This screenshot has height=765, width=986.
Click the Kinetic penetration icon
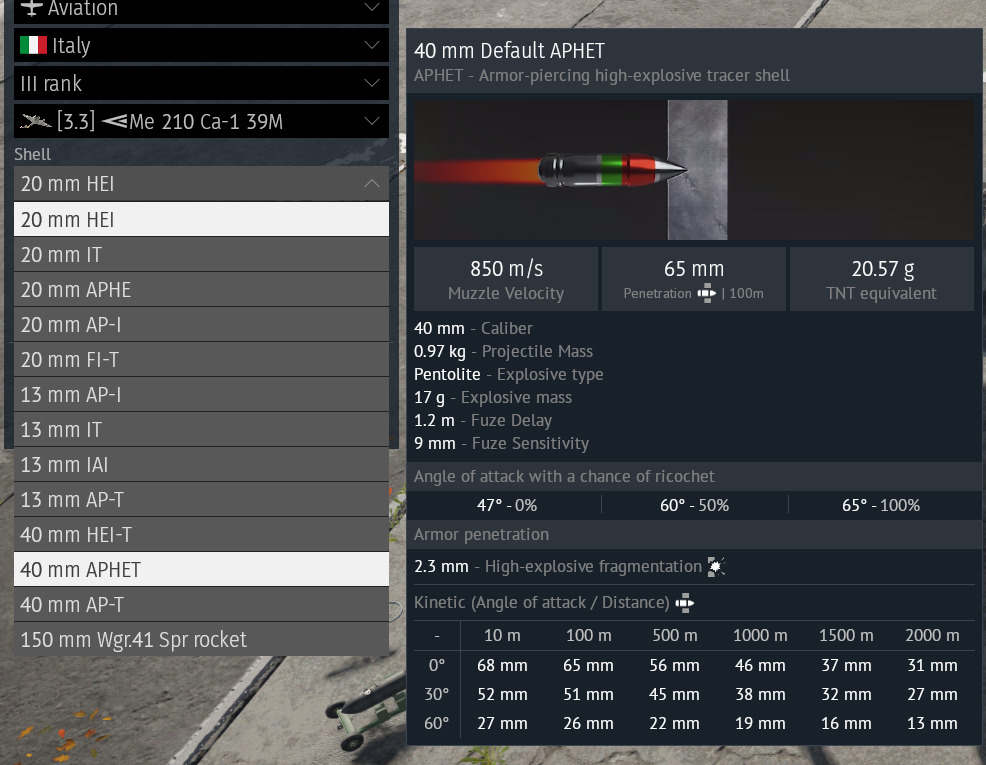click(685, 603)
